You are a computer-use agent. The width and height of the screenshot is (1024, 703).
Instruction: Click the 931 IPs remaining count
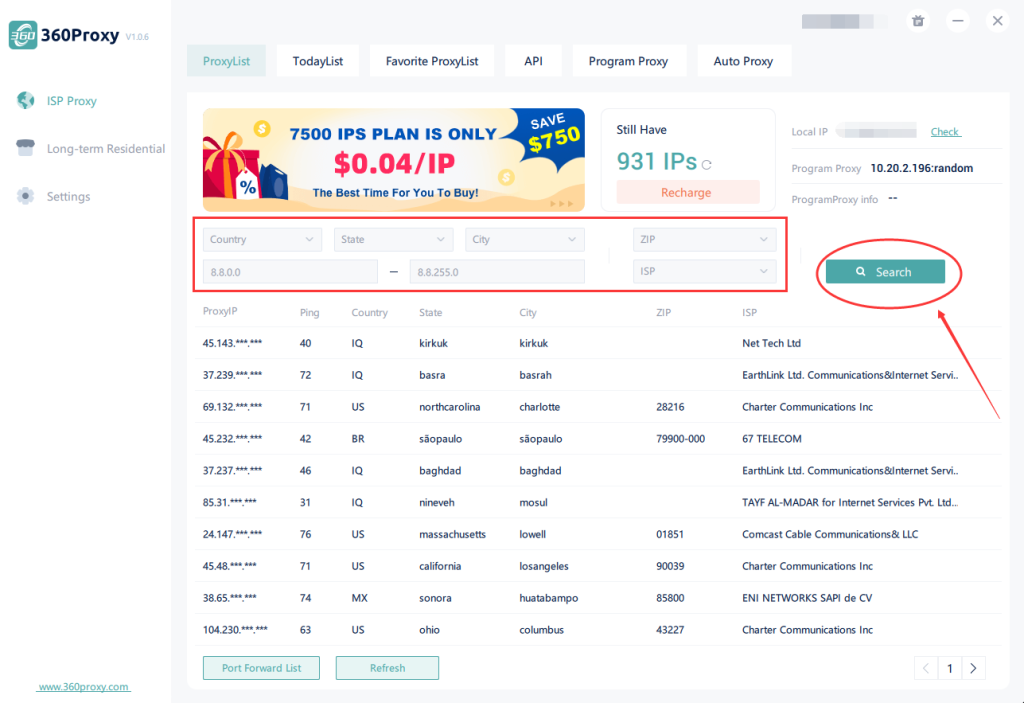tap(657, 161)
